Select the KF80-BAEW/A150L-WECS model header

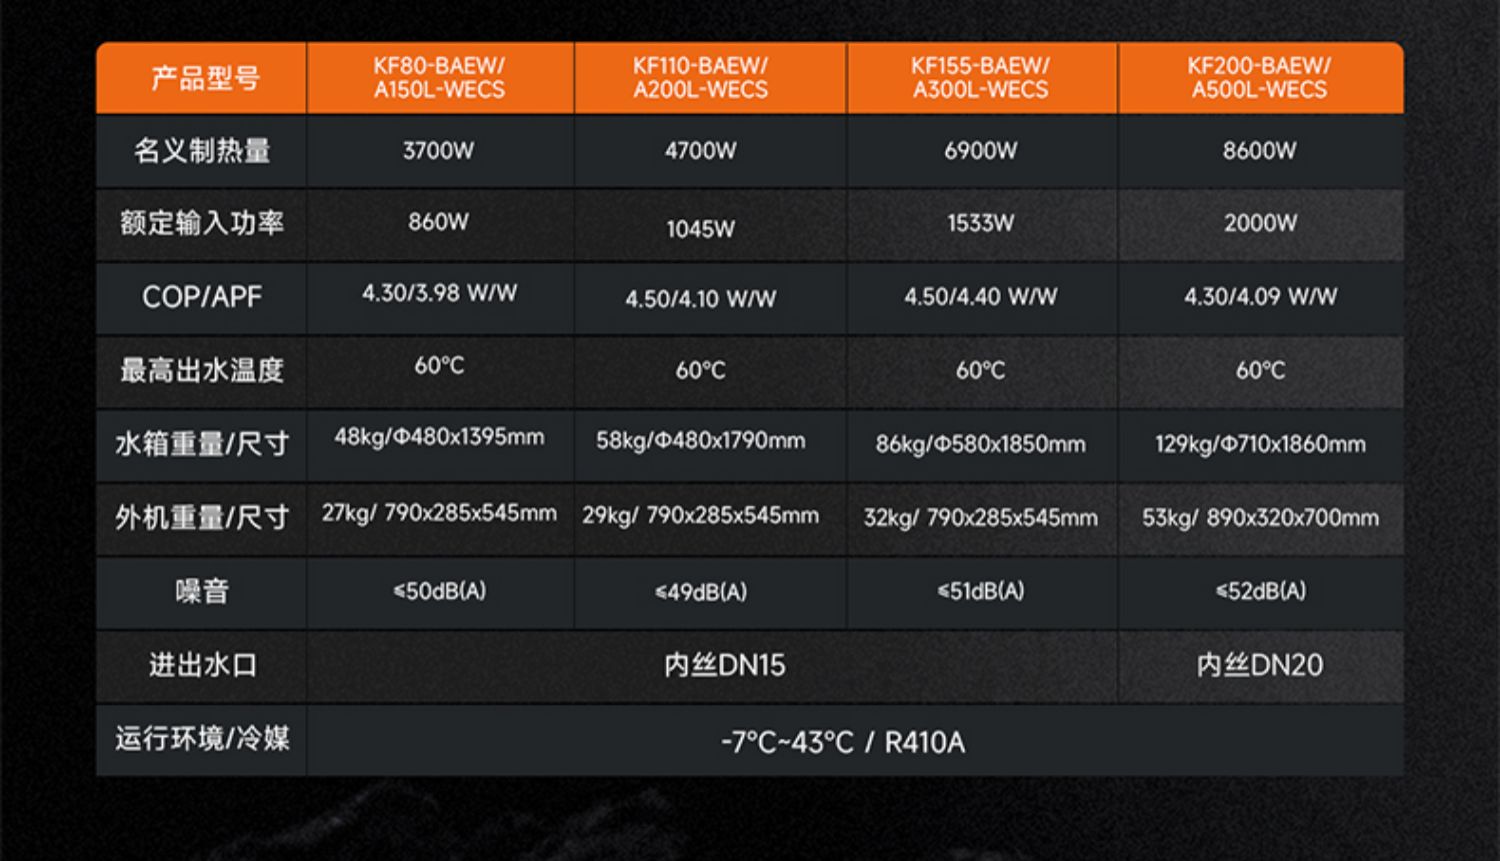click(439, 78)
